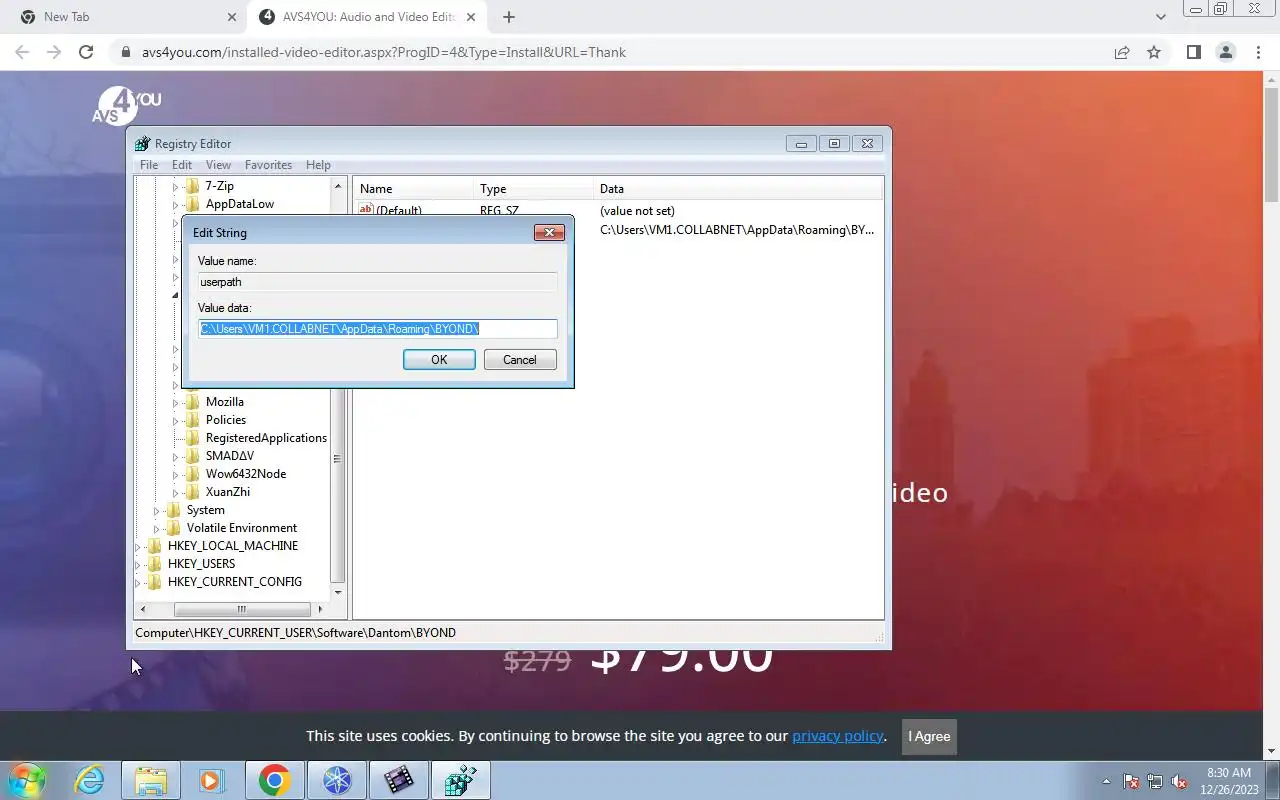Open the blue atom taskbar application
1280x800 pixels.
(x=336, y=780)
